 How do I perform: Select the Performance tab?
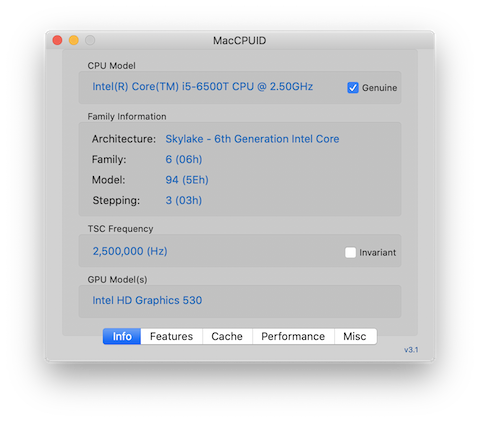(x=293, y=336)
